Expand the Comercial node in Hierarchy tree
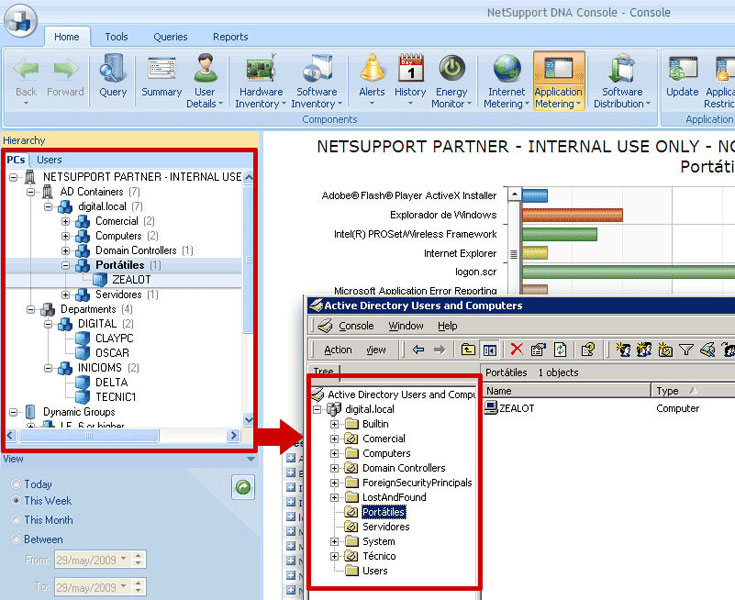This screenshot has width=735, height=600. [66, 221]
